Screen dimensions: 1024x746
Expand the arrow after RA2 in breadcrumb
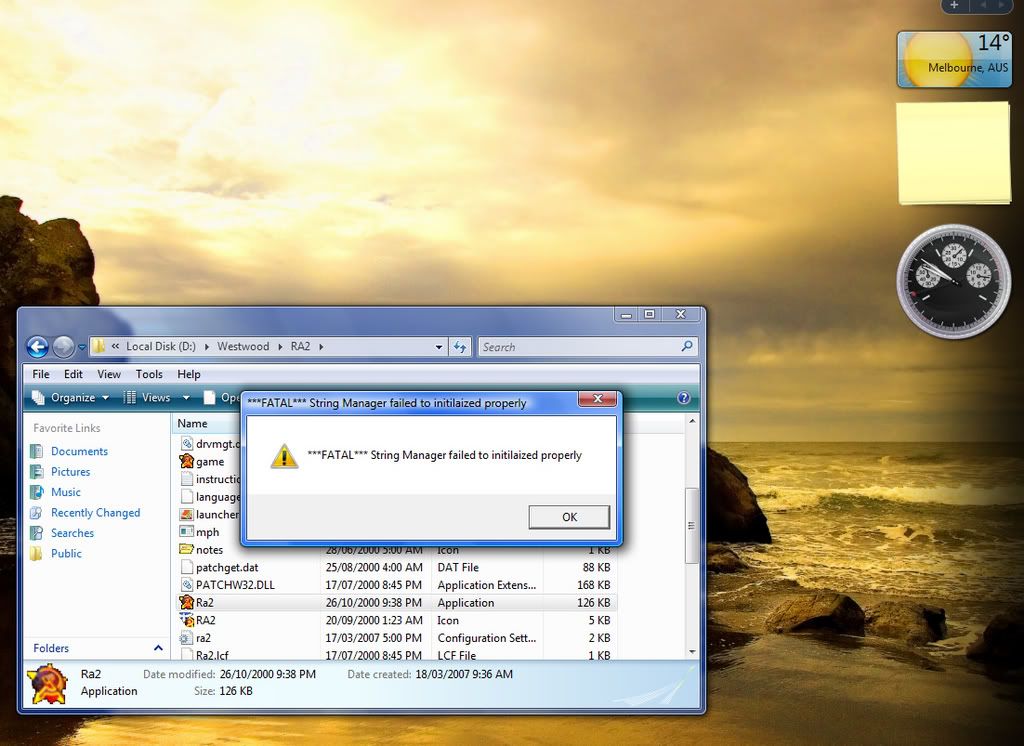coord(321,347)
